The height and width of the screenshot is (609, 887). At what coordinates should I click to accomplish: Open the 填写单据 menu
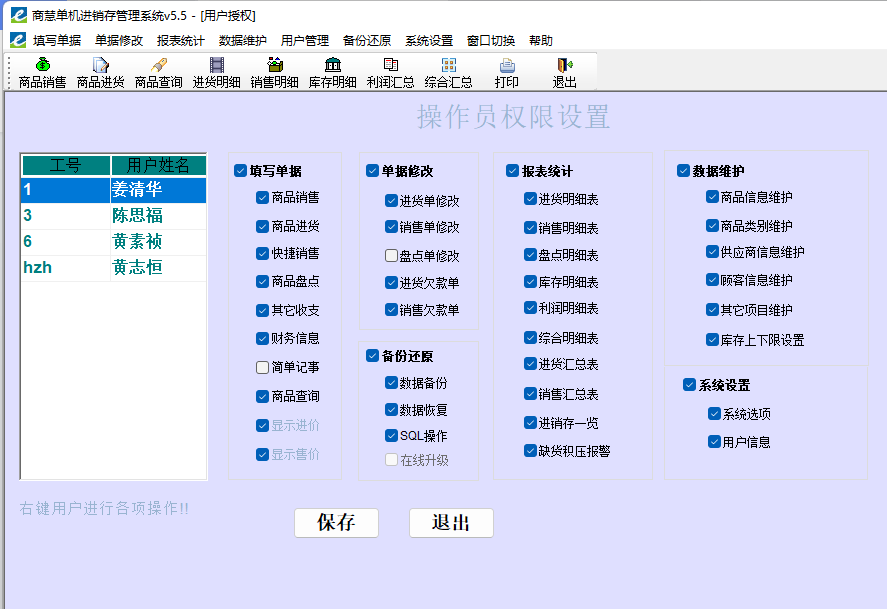tap(57, 41)
